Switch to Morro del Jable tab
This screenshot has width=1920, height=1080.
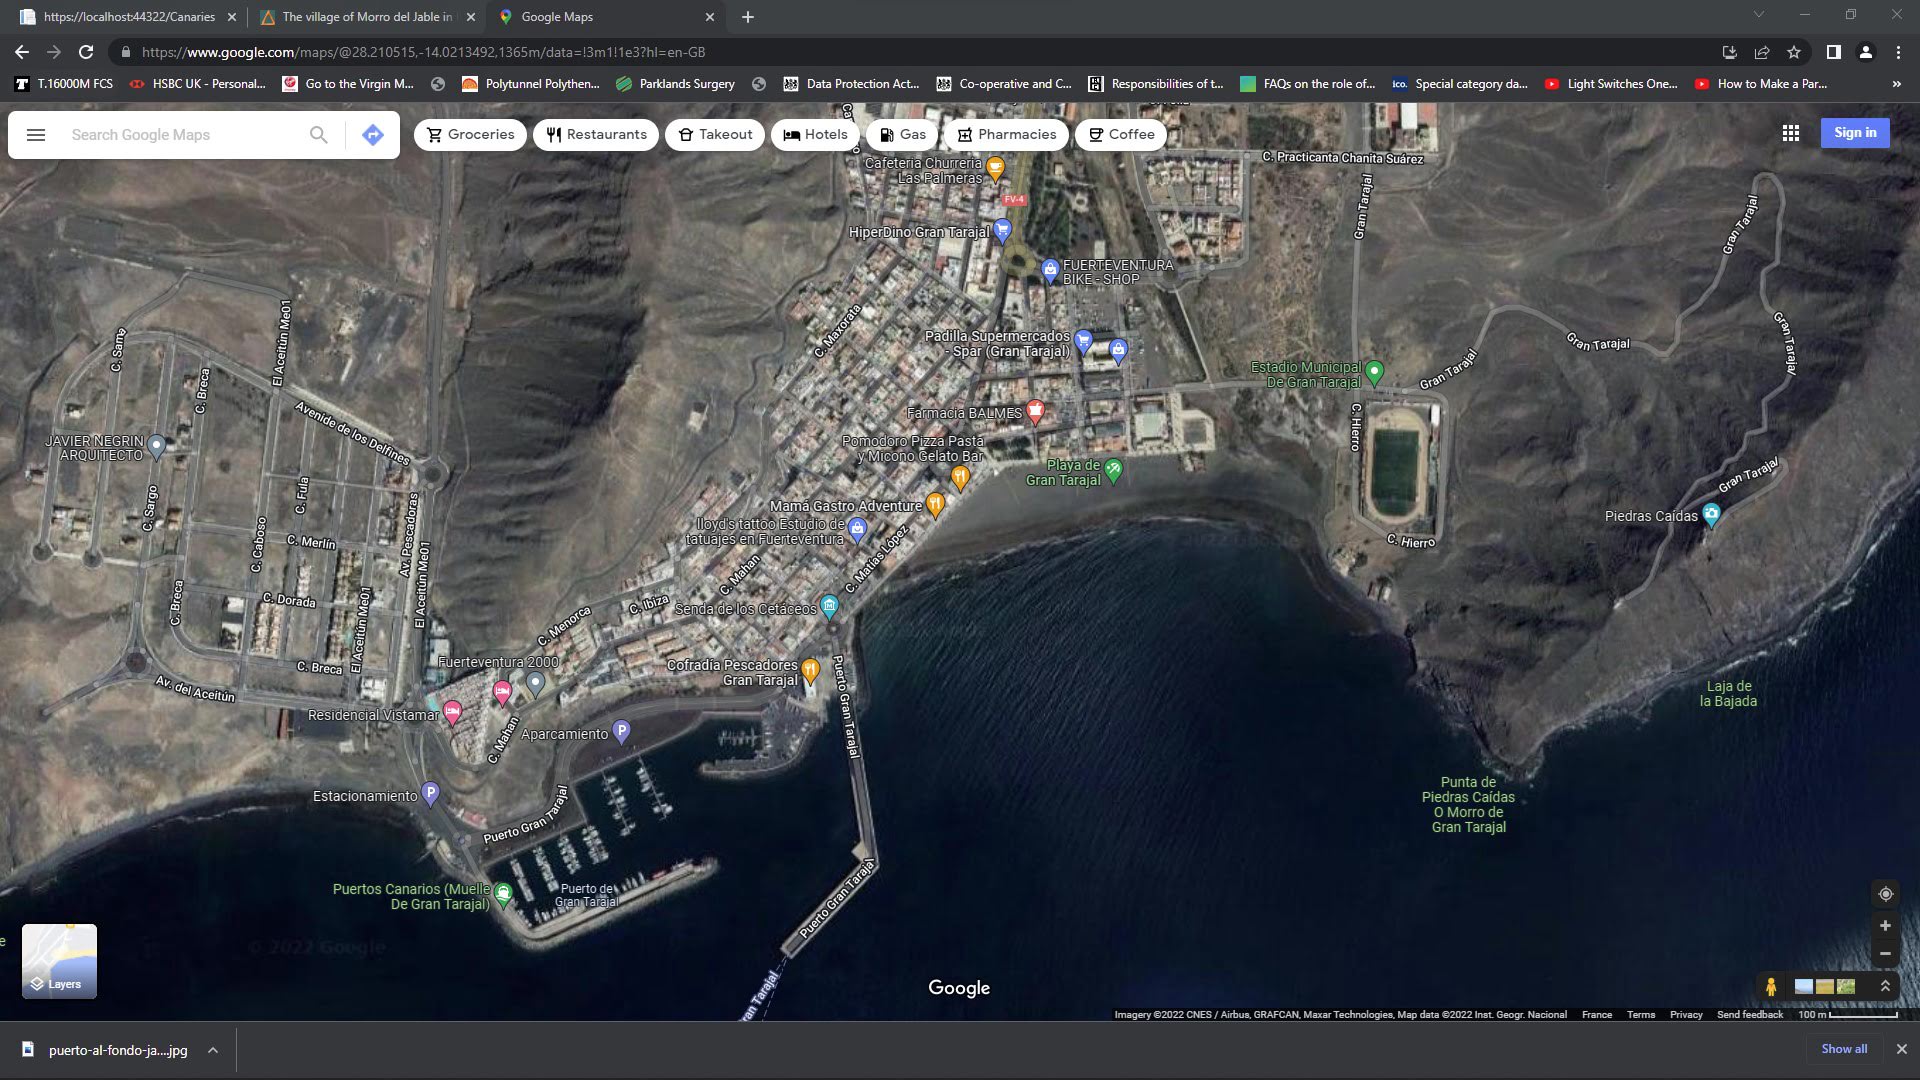pos(367,17)
